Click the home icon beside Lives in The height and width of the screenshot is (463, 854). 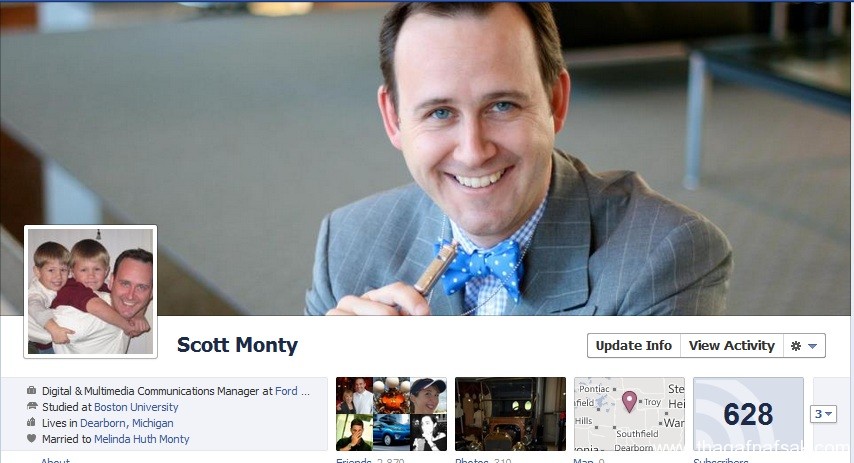coord(32,422)
